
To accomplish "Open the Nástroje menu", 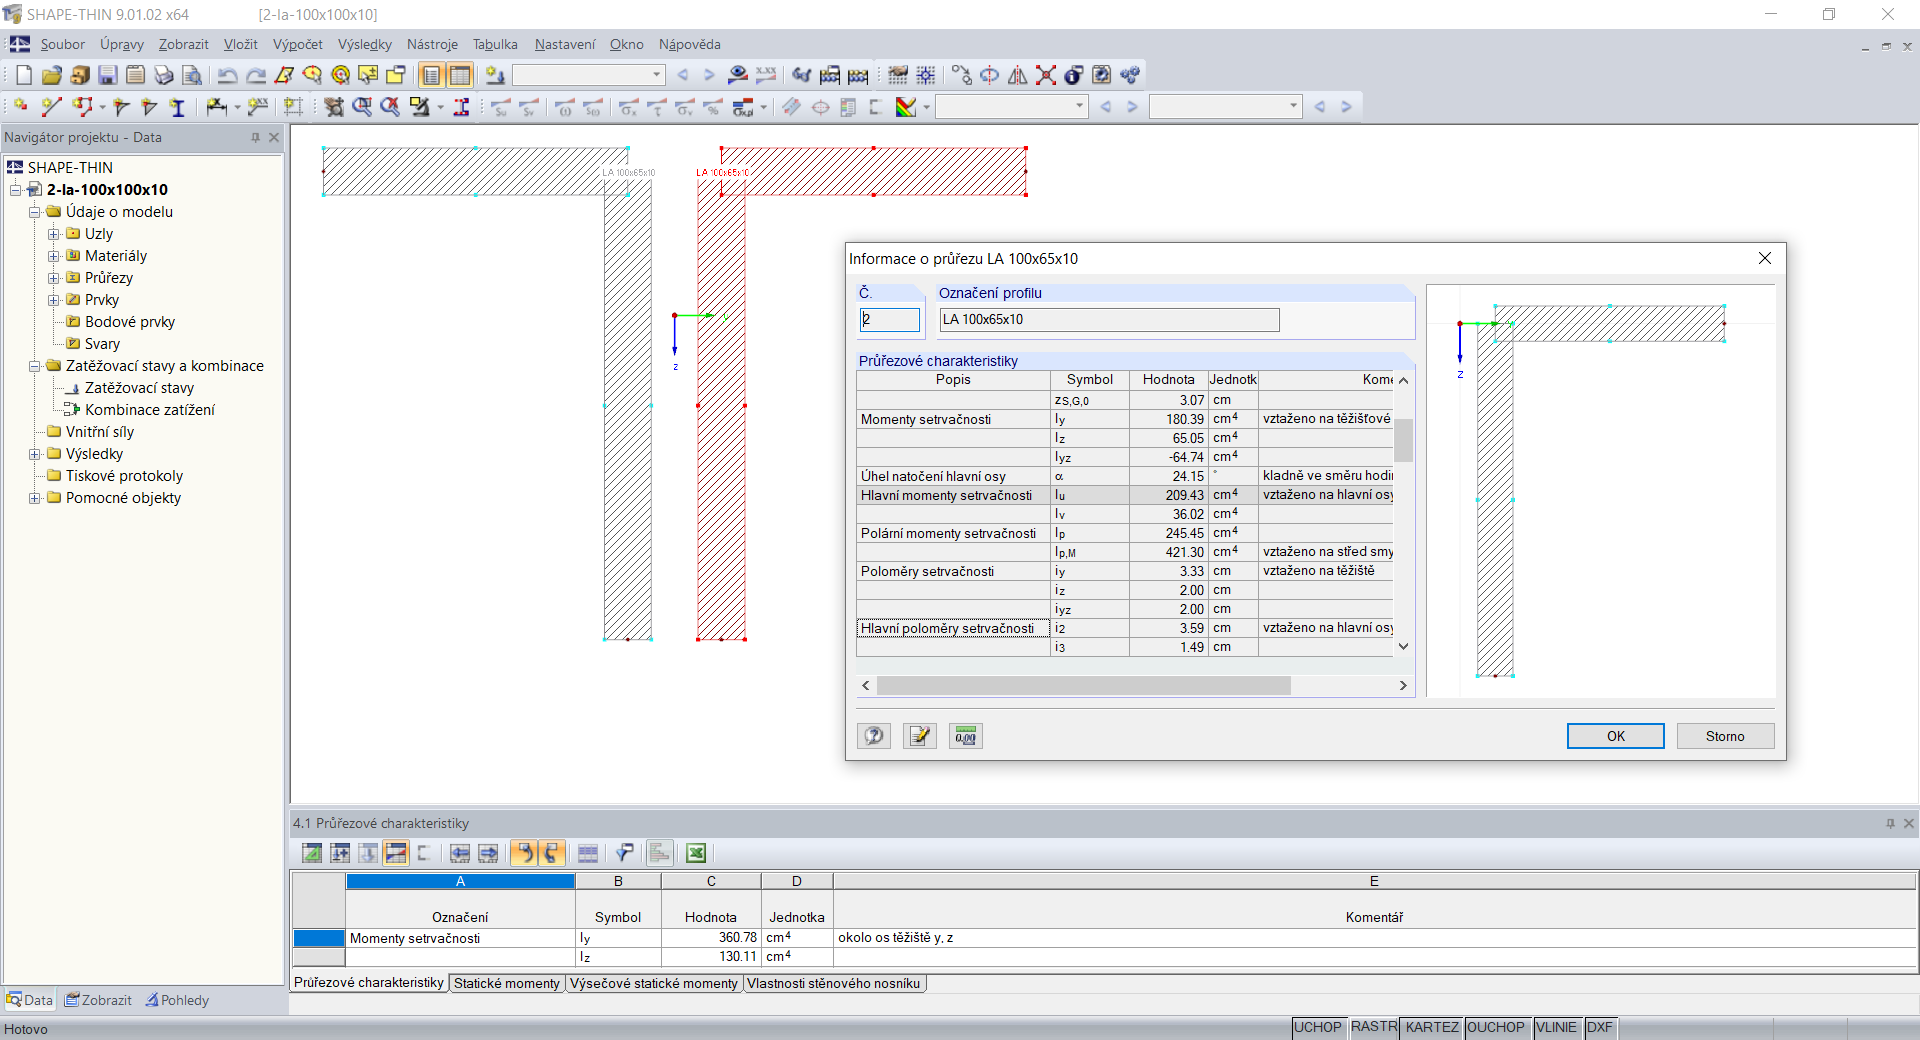I will click(x=432, y=44).
